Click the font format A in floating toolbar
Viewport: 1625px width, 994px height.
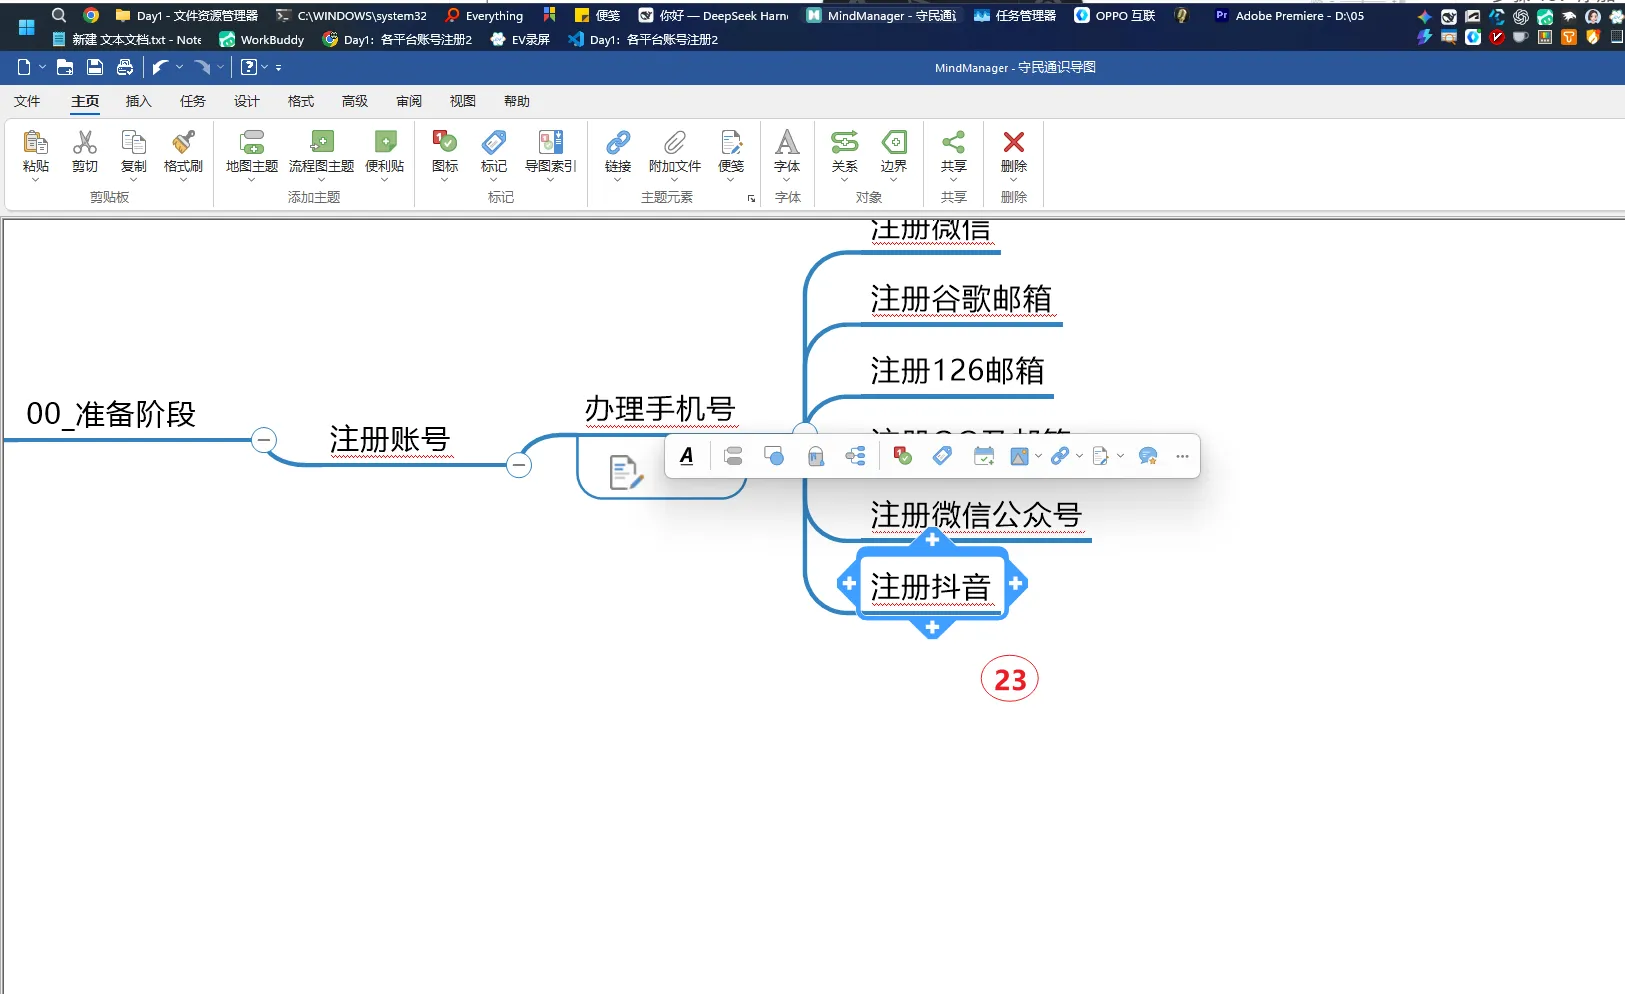point(687,456)
